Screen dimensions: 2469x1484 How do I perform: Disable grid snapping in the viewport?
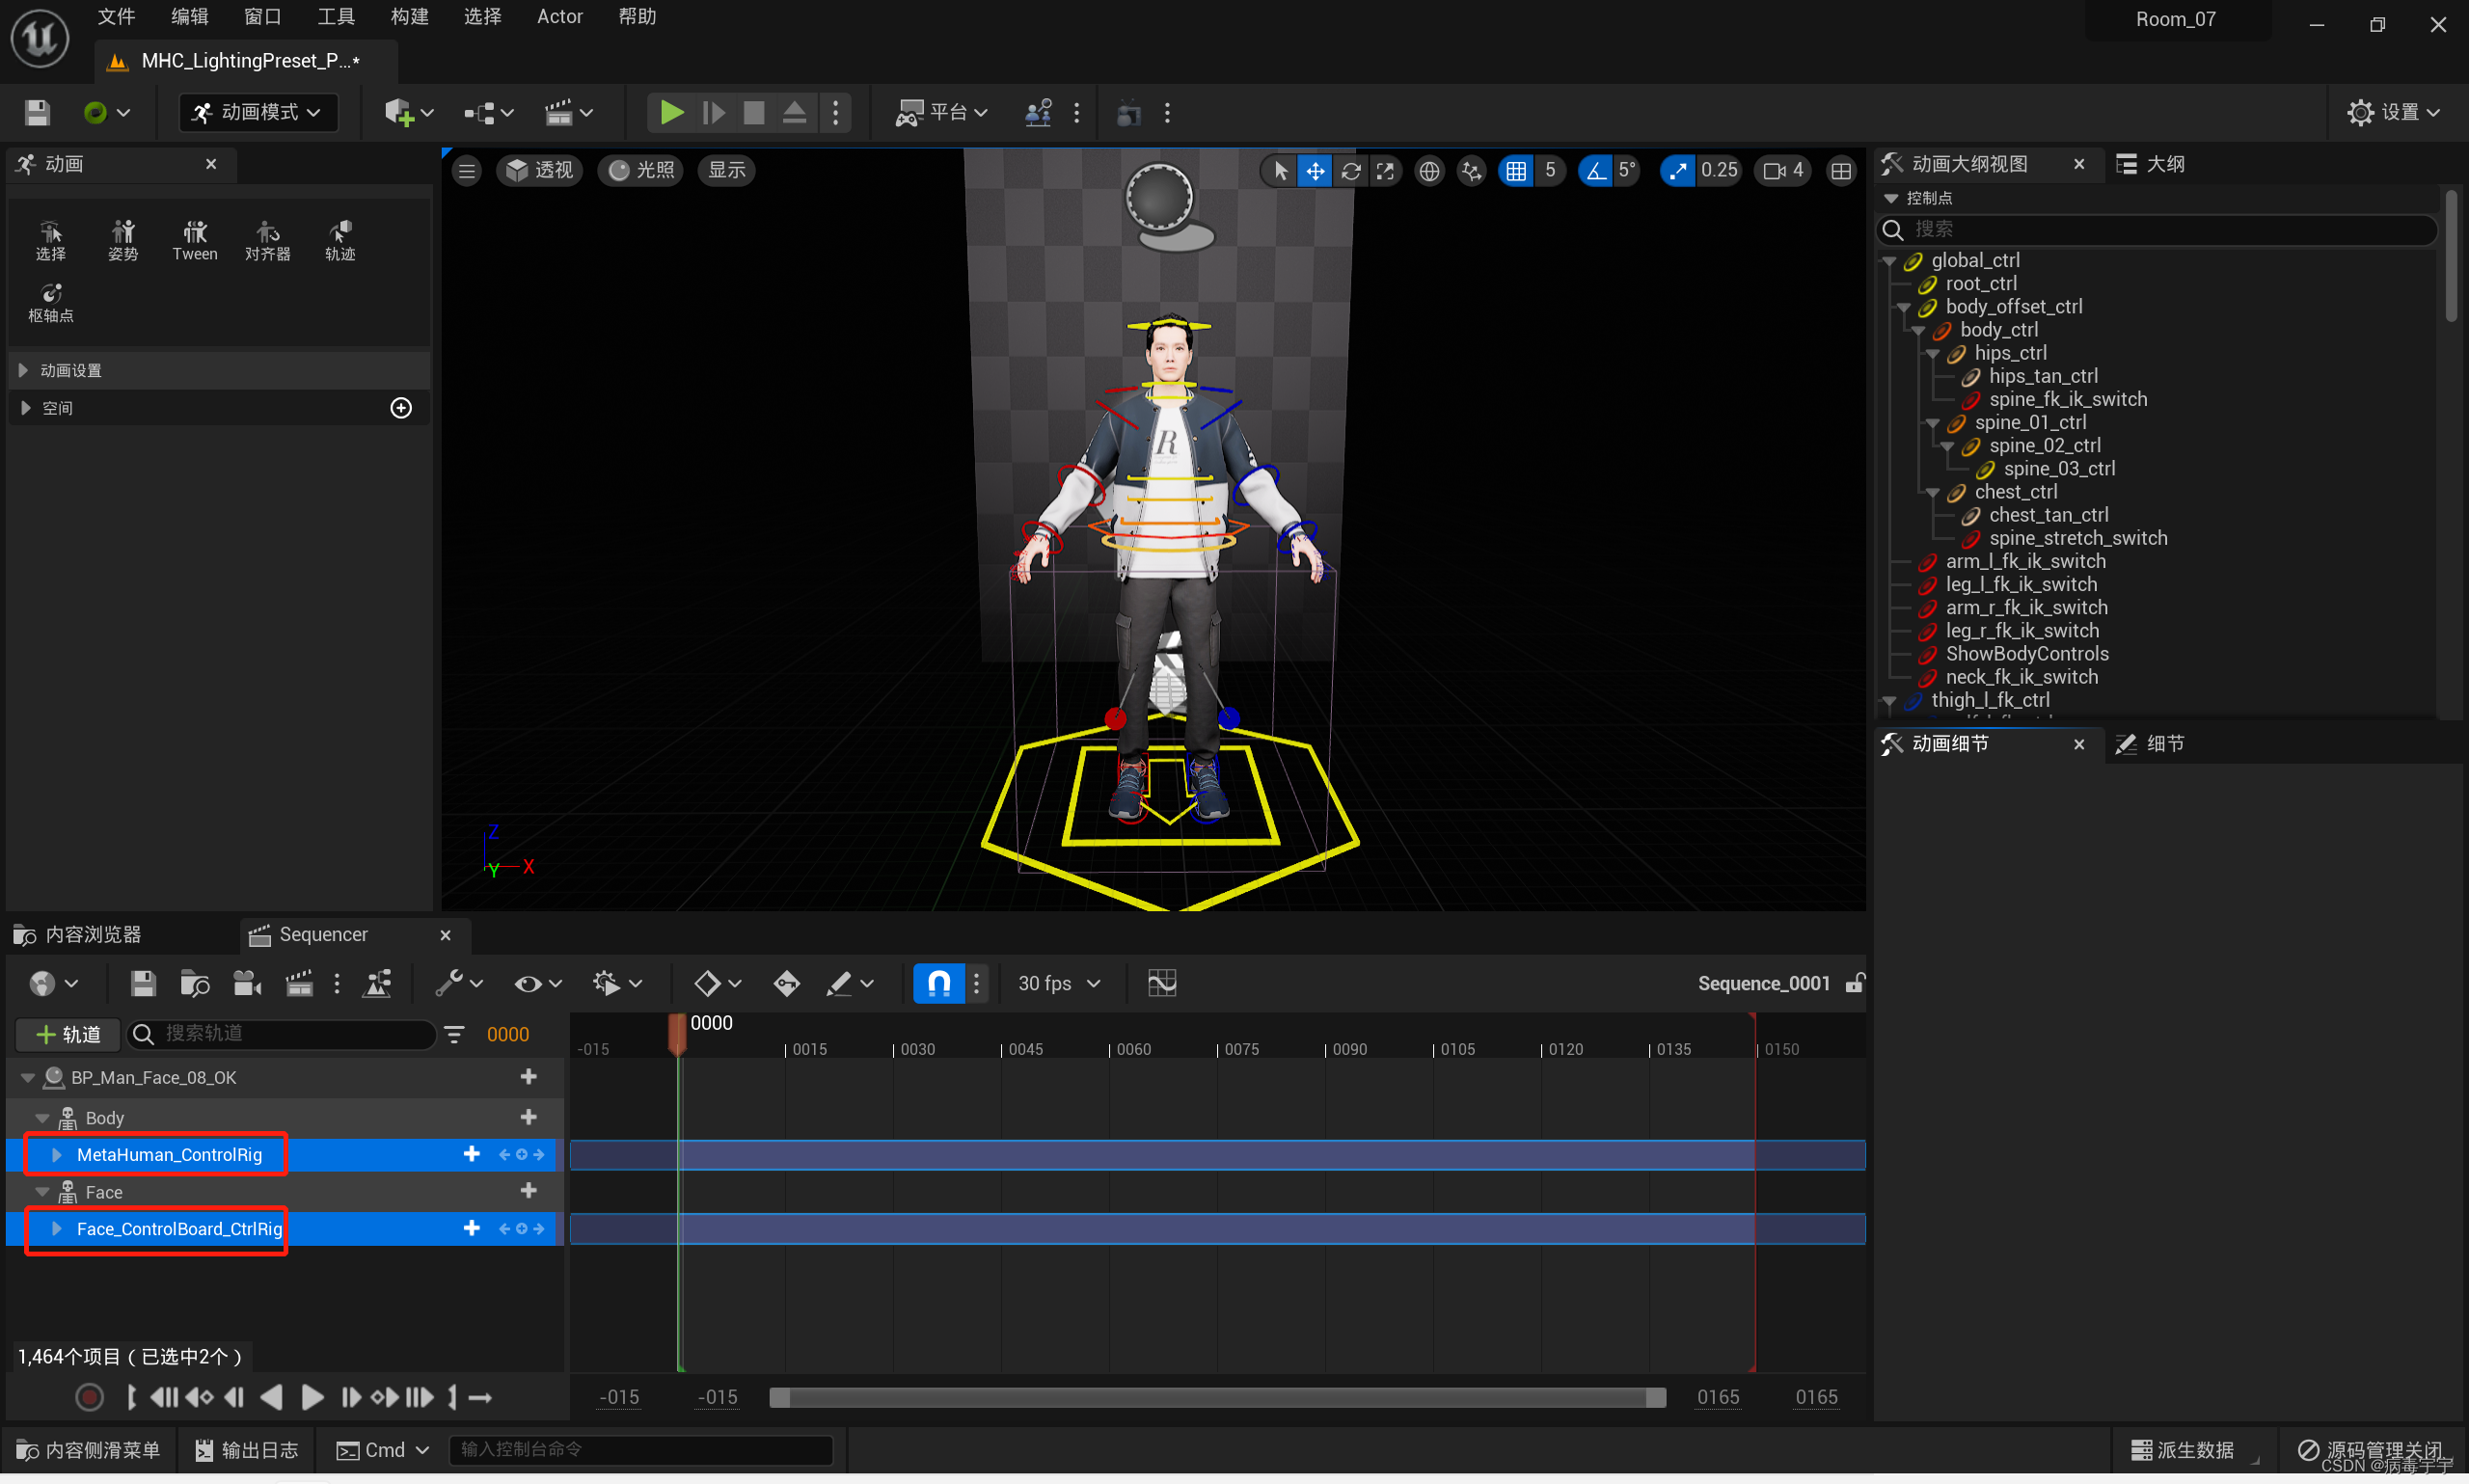coord(1516,170)
